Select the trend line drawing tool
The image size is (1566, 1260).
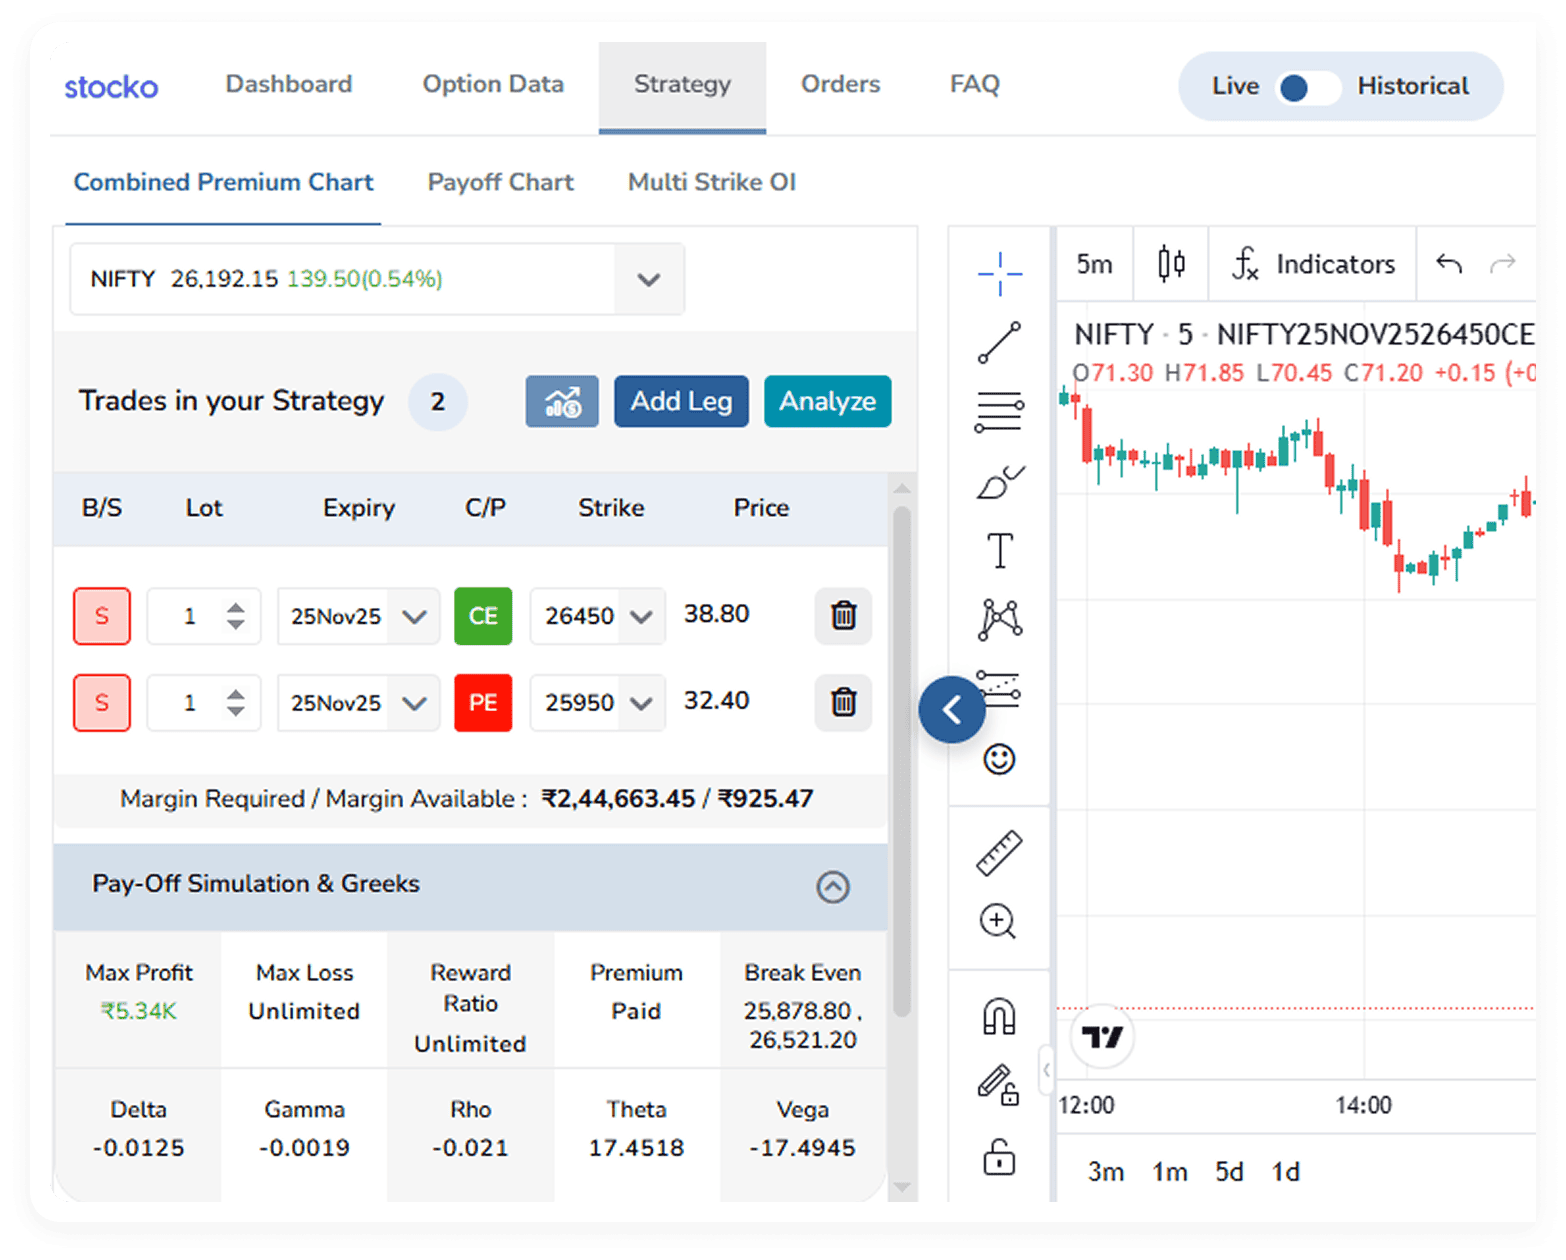999,343
